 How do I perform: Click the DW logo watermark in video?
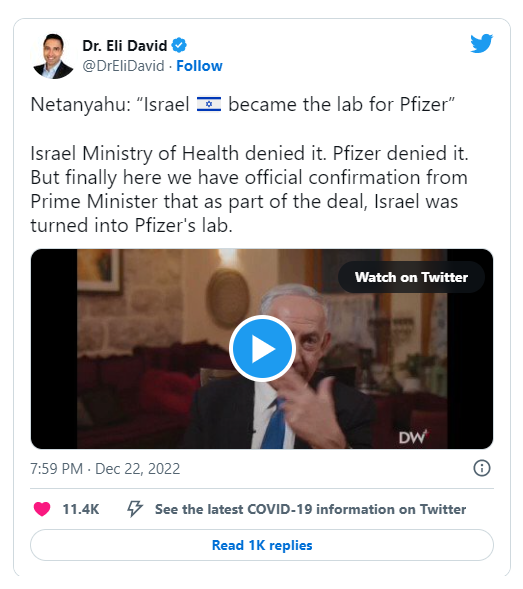(x=413, y=437)
